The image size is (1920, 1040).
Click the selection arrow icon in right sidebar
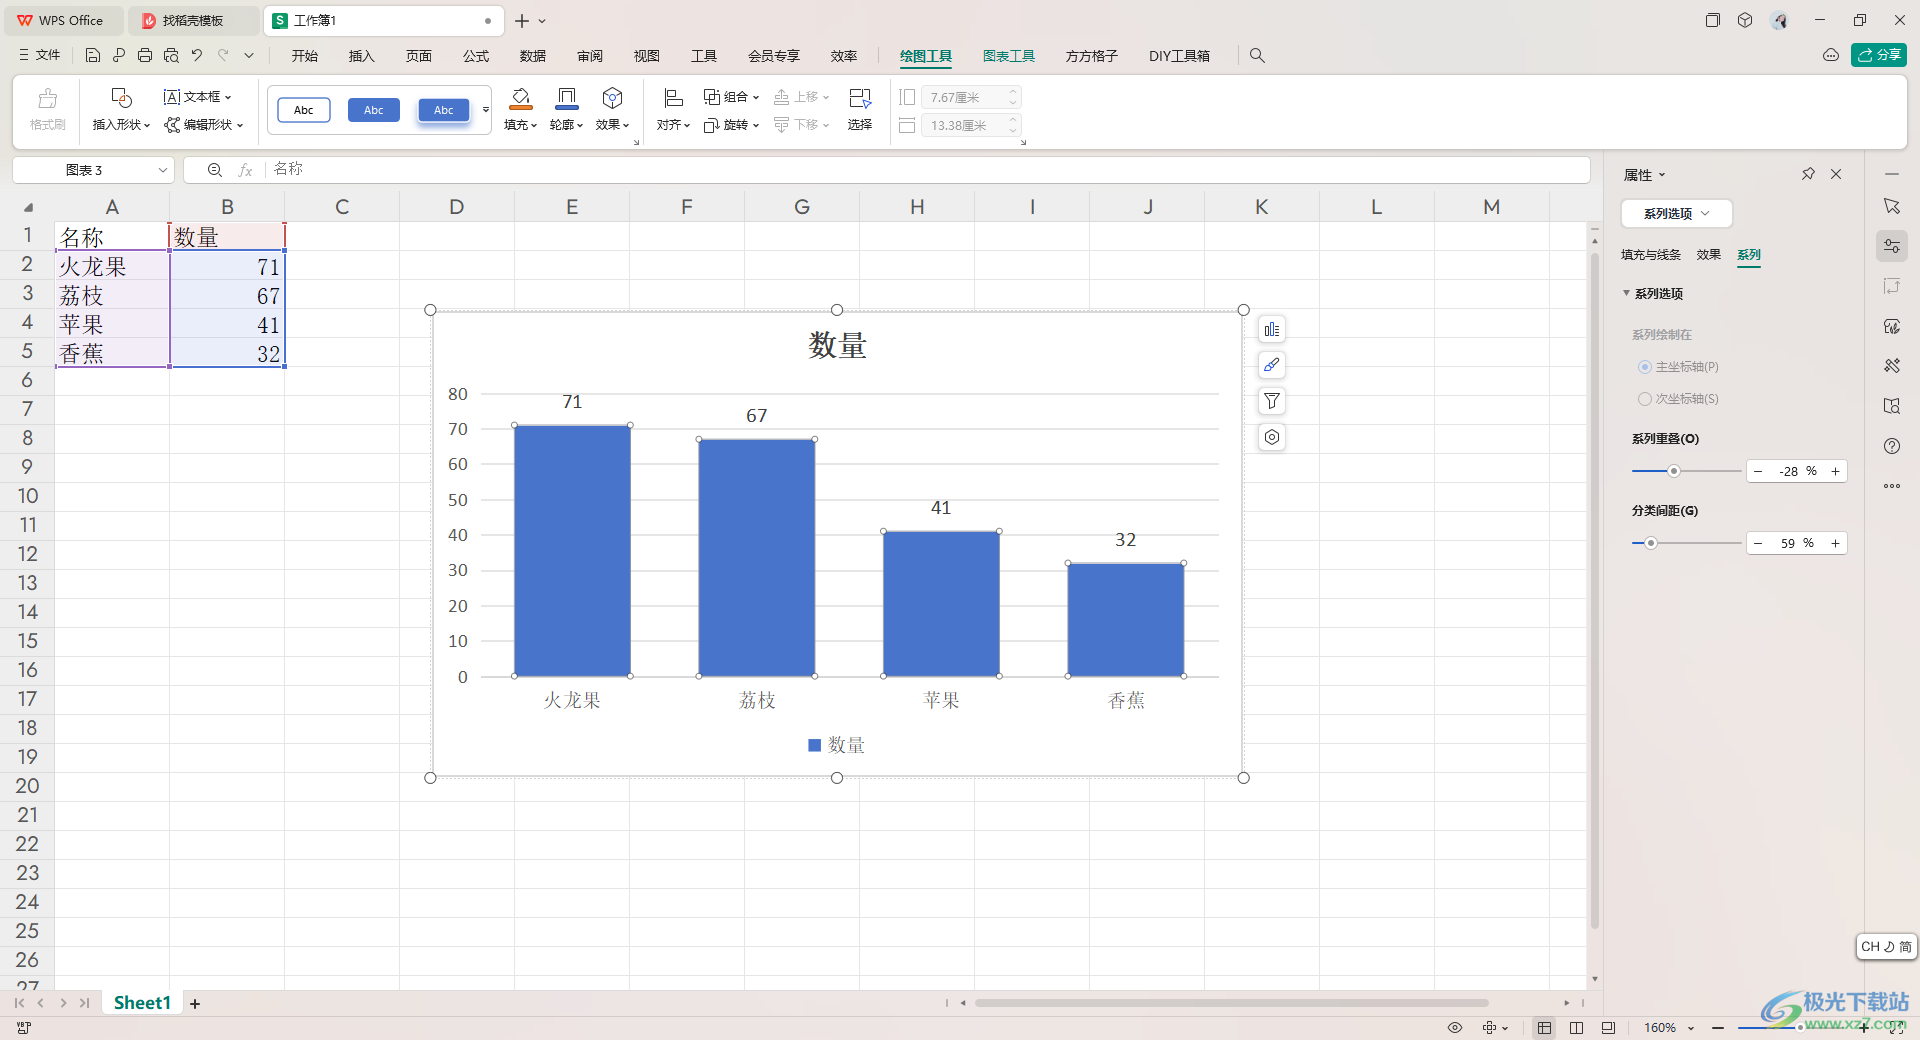1892,206
